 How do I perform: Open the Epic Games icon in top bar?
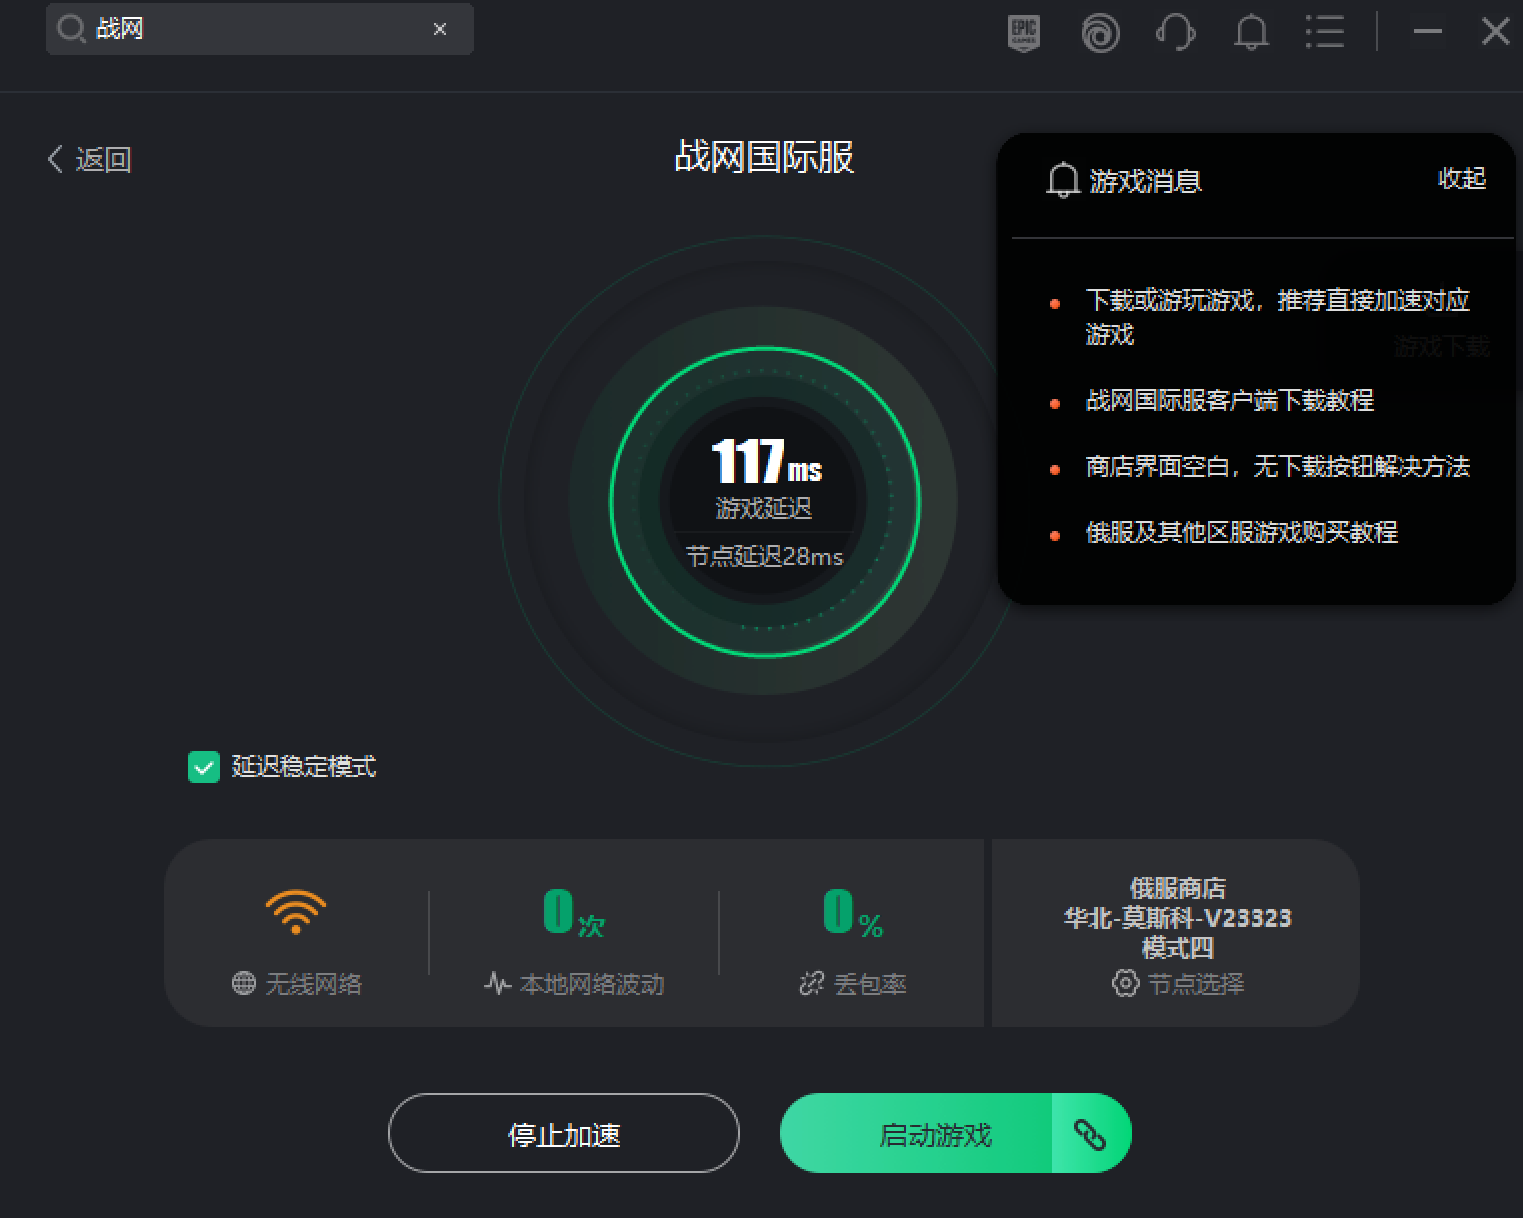pyautogui.click(x=1024, y=33)
